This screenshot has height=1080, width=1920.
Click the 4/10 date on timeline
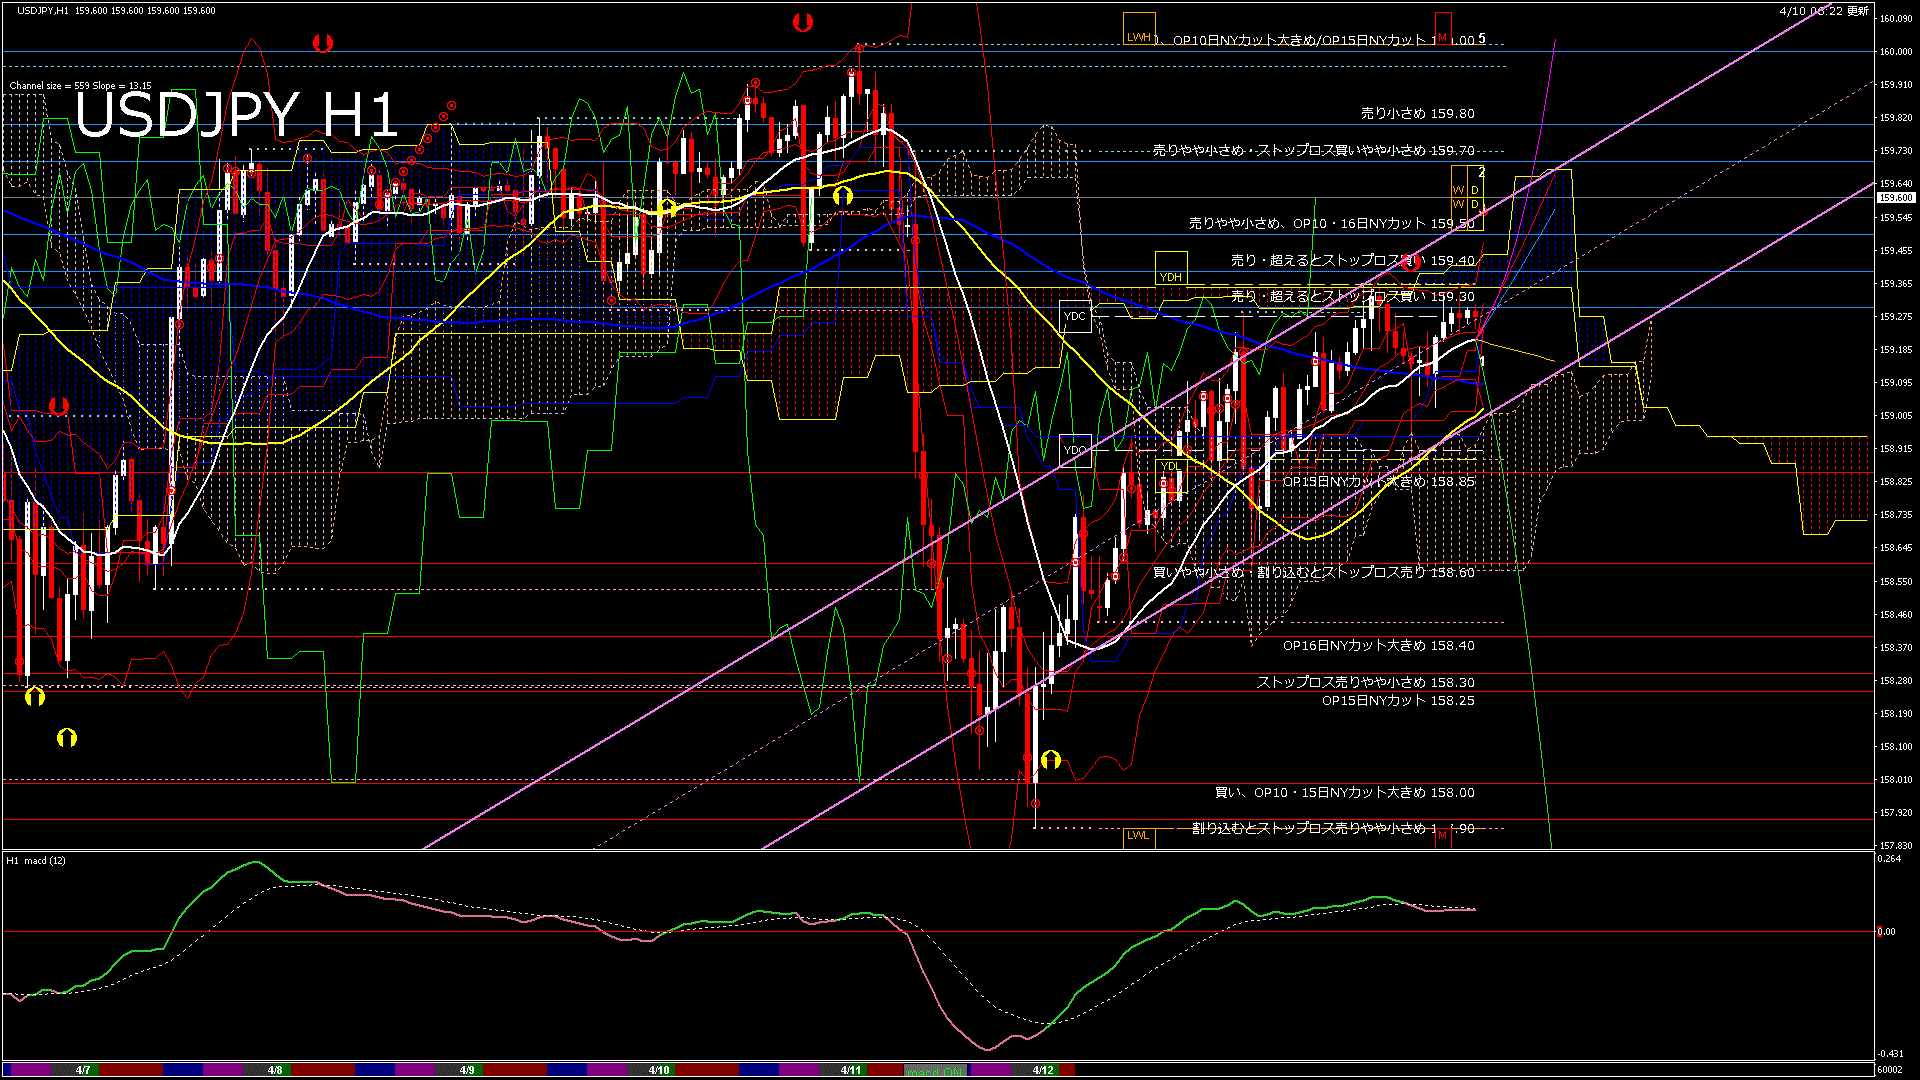point(659,1070)
